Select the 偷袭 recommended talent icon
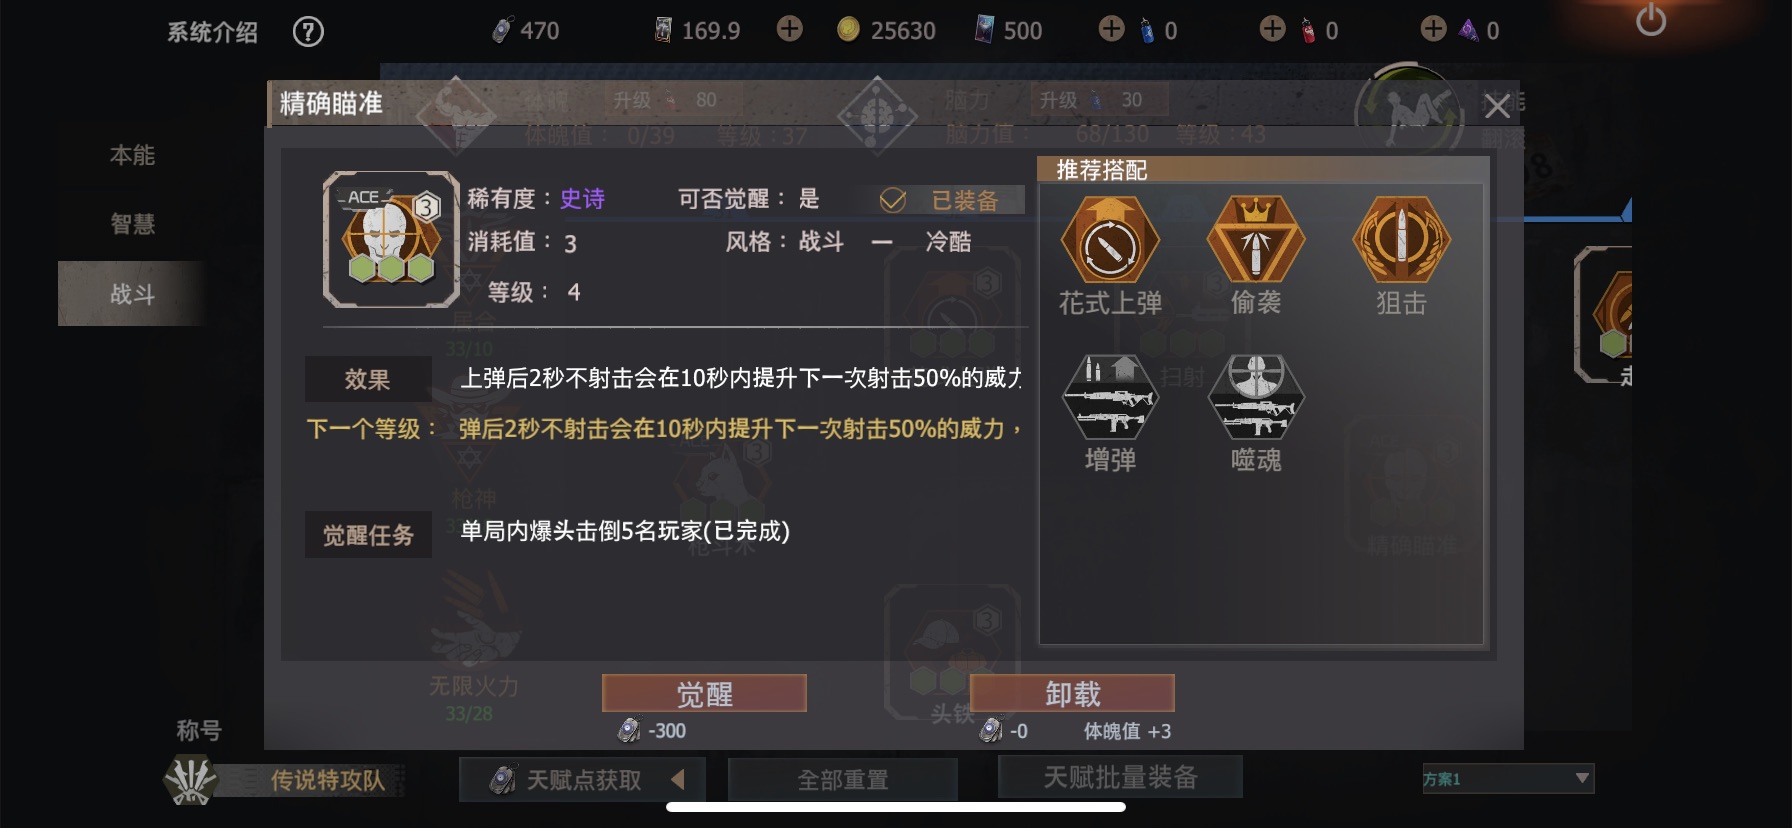This screenshot has width=1792, height=828. pos(1256,241)
